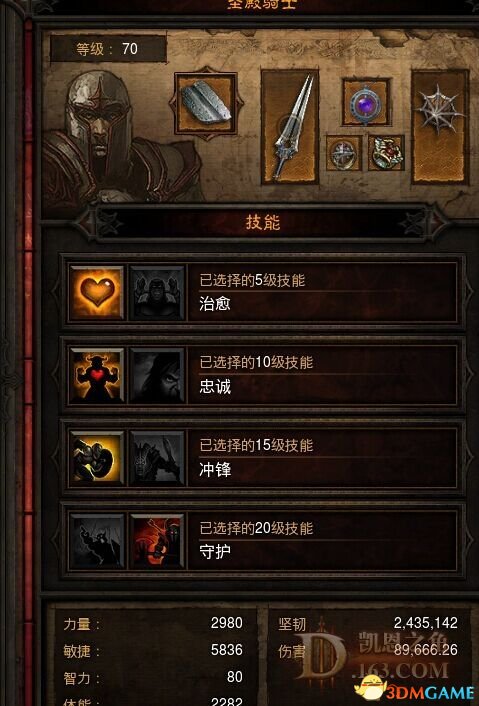Select the silver ring slot

pyautogui.click(x=344, y=153)
